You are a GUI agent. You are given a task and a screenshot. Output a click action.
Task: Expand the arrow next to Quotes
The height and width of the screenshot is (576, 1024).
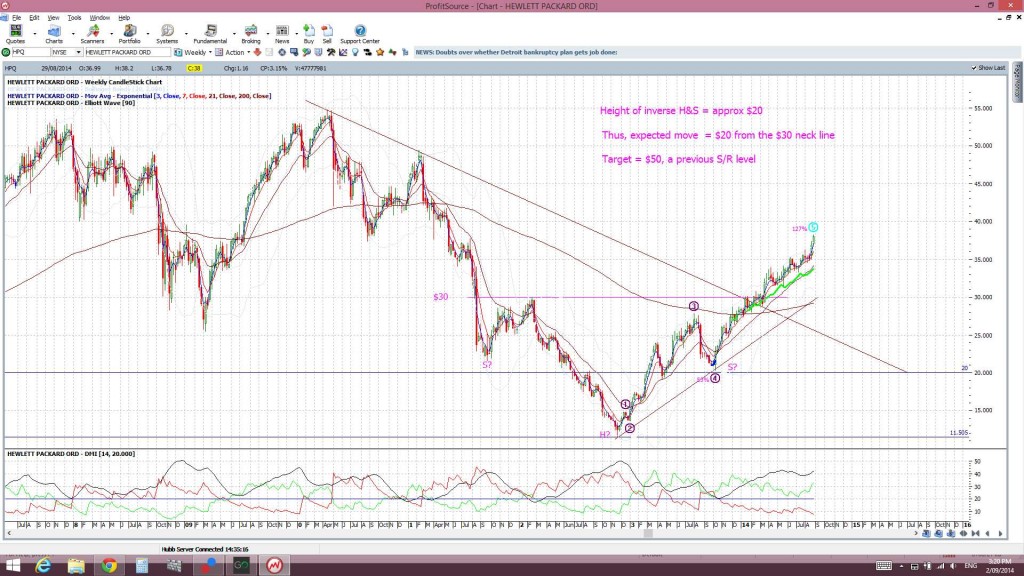point(35,33)
